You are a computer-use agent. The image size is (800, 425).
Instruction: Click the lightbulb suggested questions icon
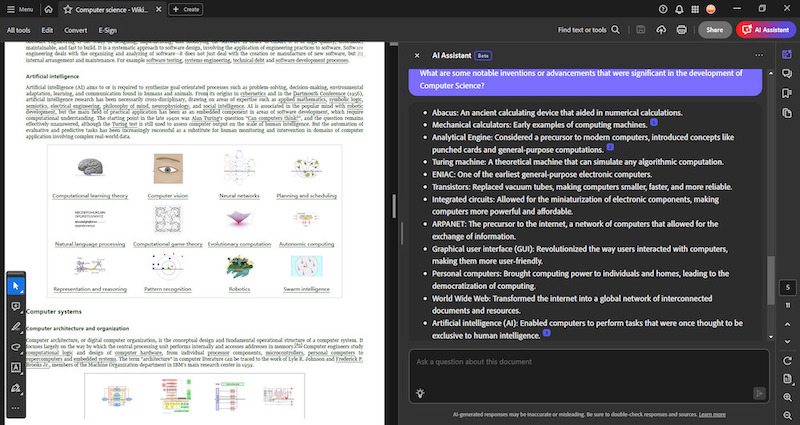(x=422, y=393)
